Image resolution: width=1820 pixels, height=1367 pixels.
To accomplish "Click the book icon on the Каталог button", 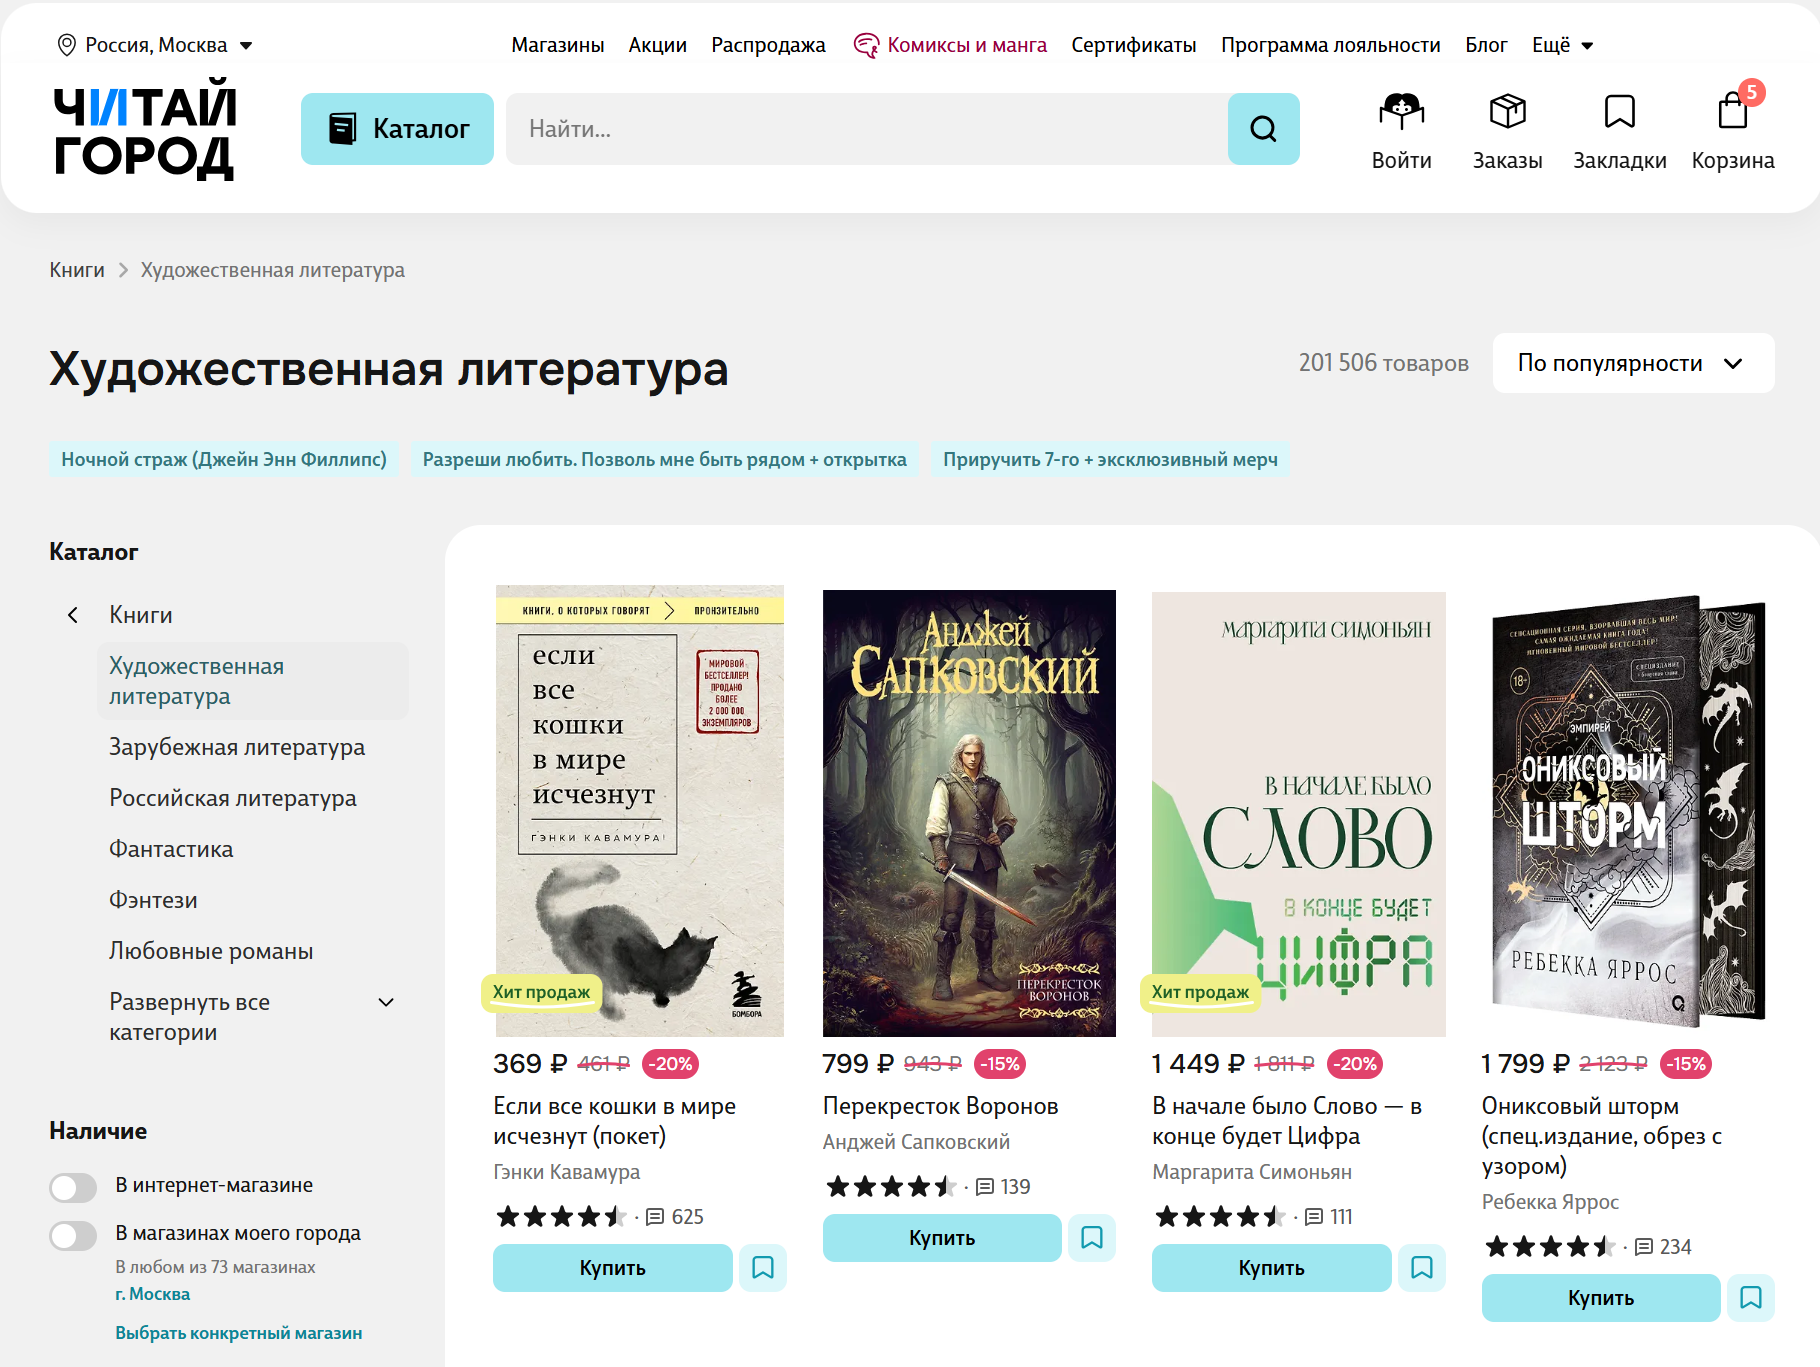I will [x=344, y=128].
